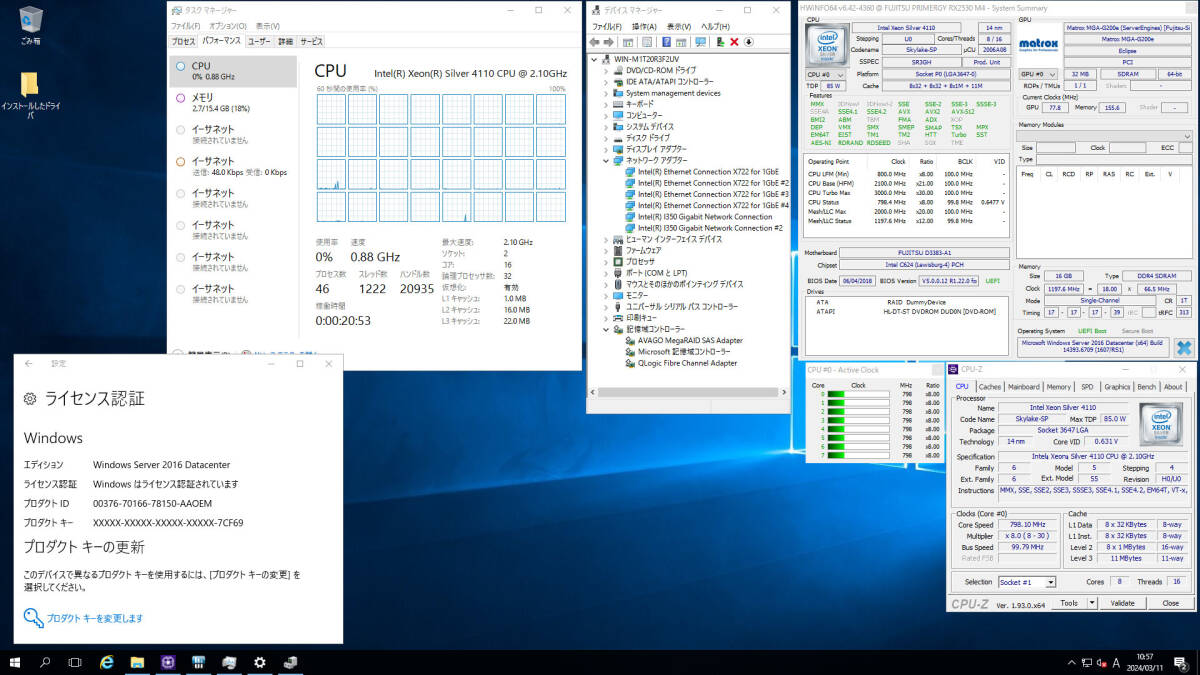1200x675 pixels.
Task: Open Task Manager File menu
Action: point(185,25)
